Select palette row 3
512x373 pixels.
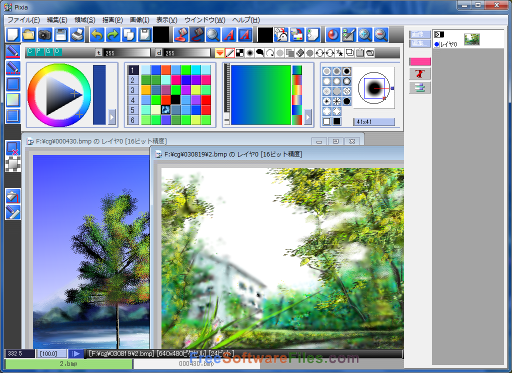click(x=133, y=90)
